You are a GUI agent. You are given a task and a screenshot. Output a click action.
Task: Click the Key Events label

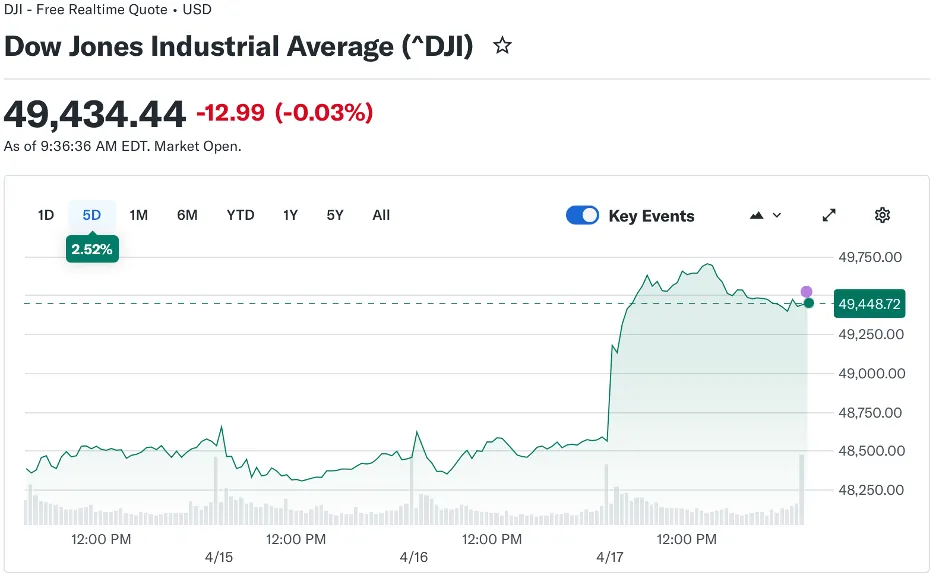pyautogui.click(x=651, y=216)
